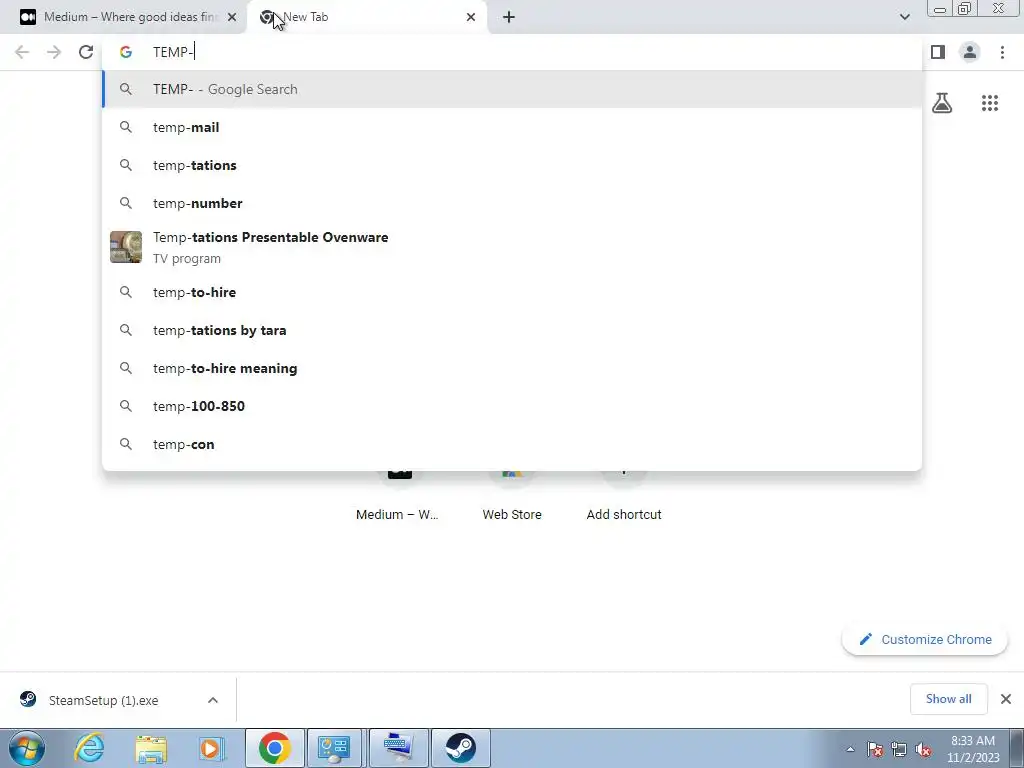Screen dimensions: 1024x768
Task: Close the downloads bar
Action: tap(1006, 699)
